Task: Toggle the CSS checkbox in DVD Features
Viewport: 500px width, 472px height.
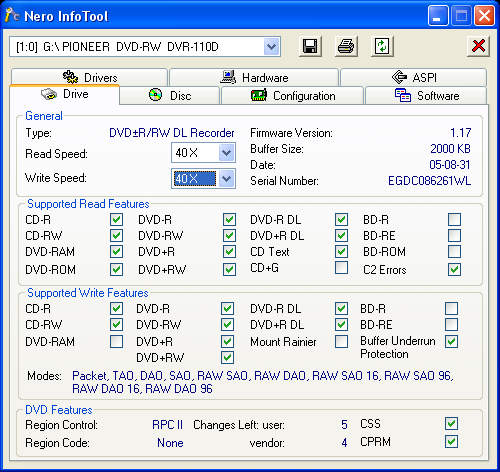Action: tap(451, 424)
